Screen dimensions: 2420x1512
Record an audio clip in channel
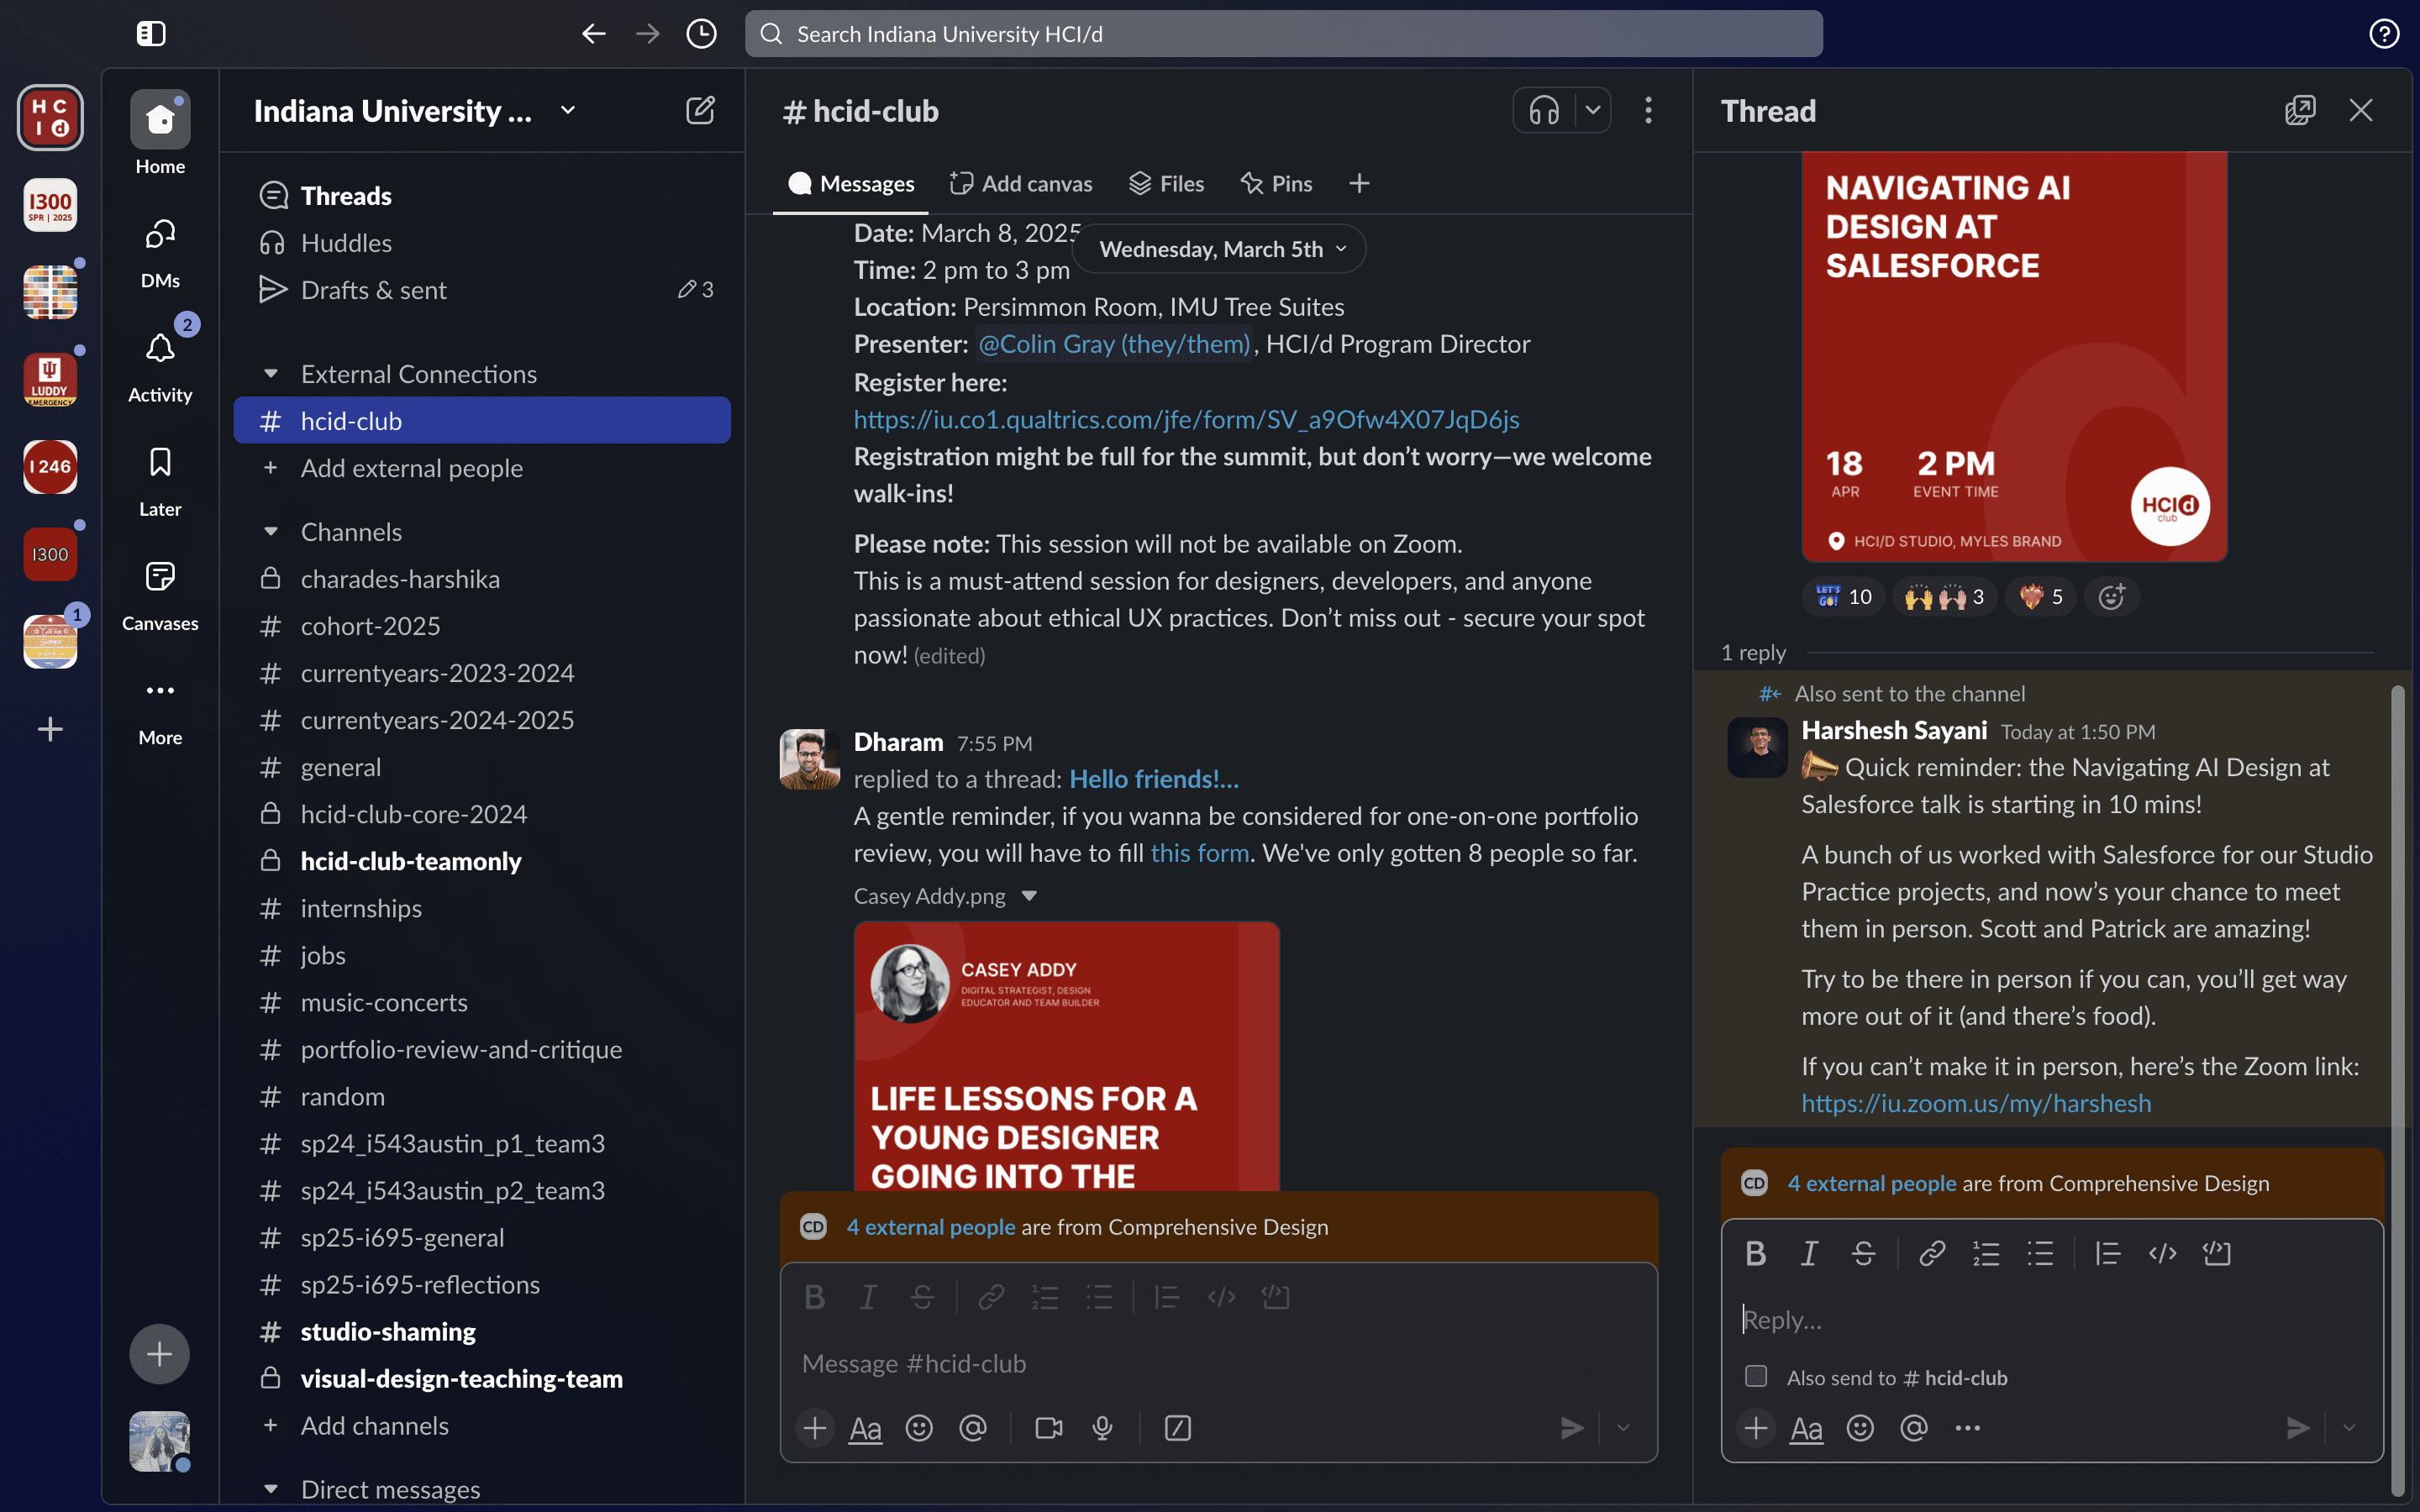pyautogui.click(x=1102, y=1428)
